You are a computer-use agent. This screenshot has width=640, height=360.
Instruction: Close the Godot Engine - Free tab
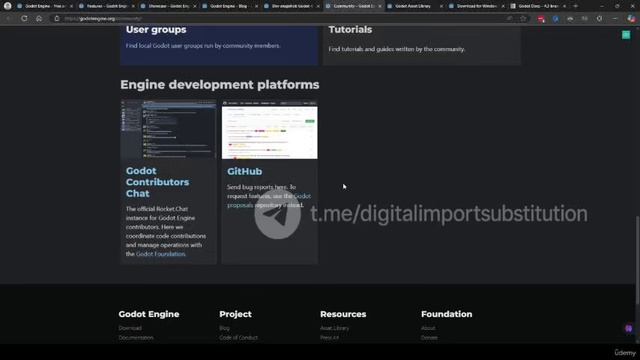71,6
